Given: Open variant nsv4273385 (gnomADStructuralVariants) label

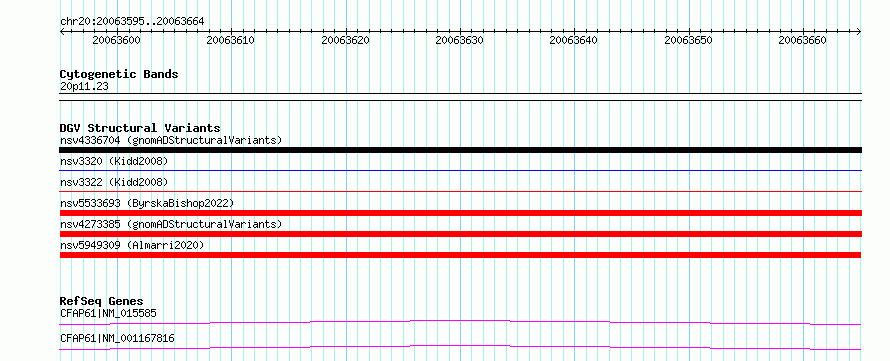Looking at the screenshot, I should tap(171, 224).
